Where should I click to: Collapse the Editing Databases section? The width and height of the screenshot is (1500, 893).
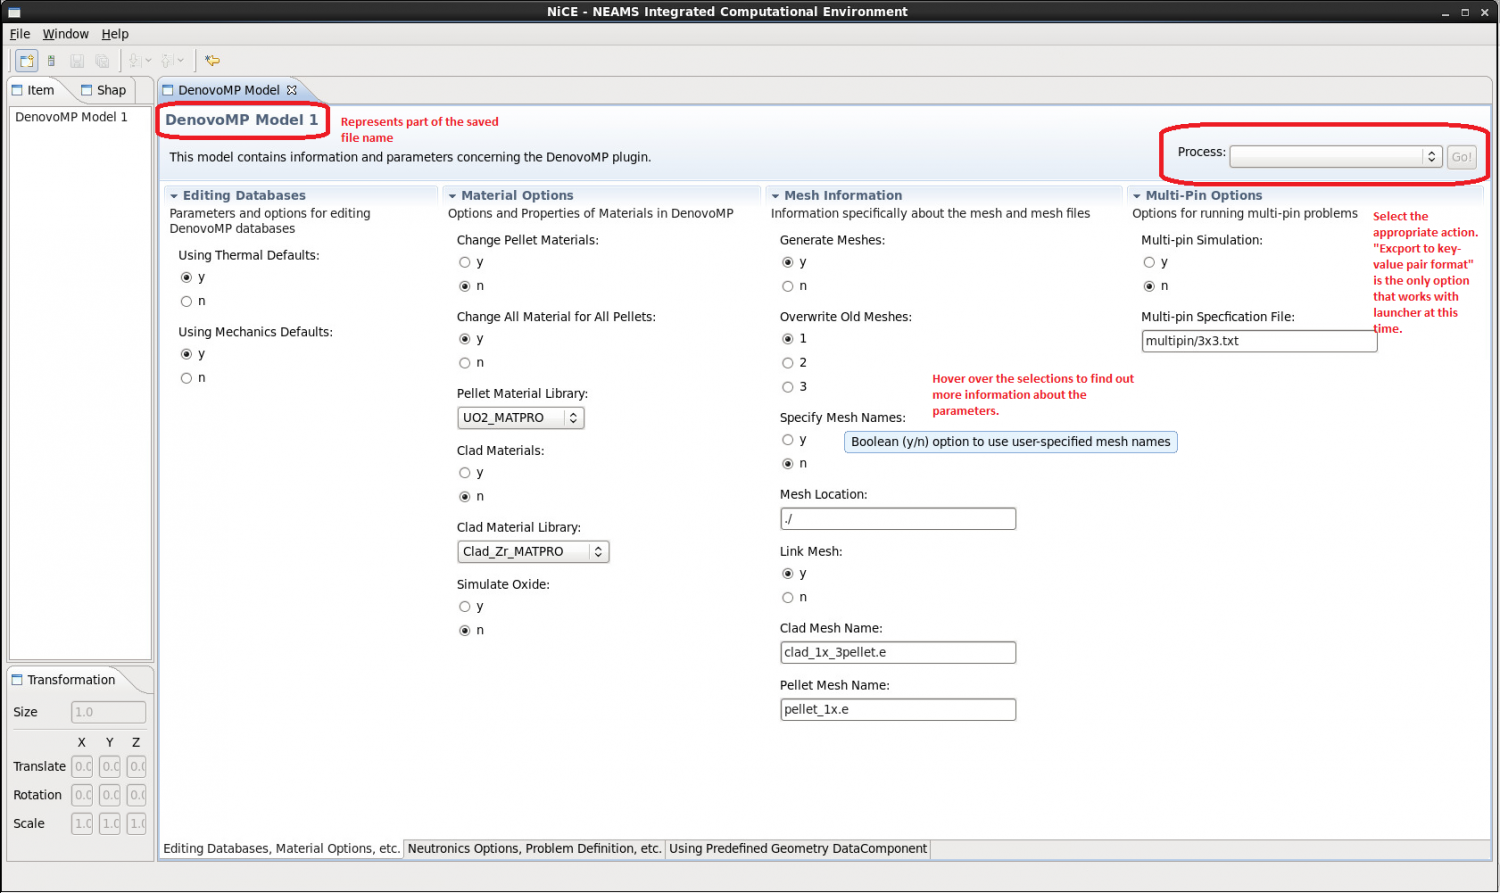point(174,197)
